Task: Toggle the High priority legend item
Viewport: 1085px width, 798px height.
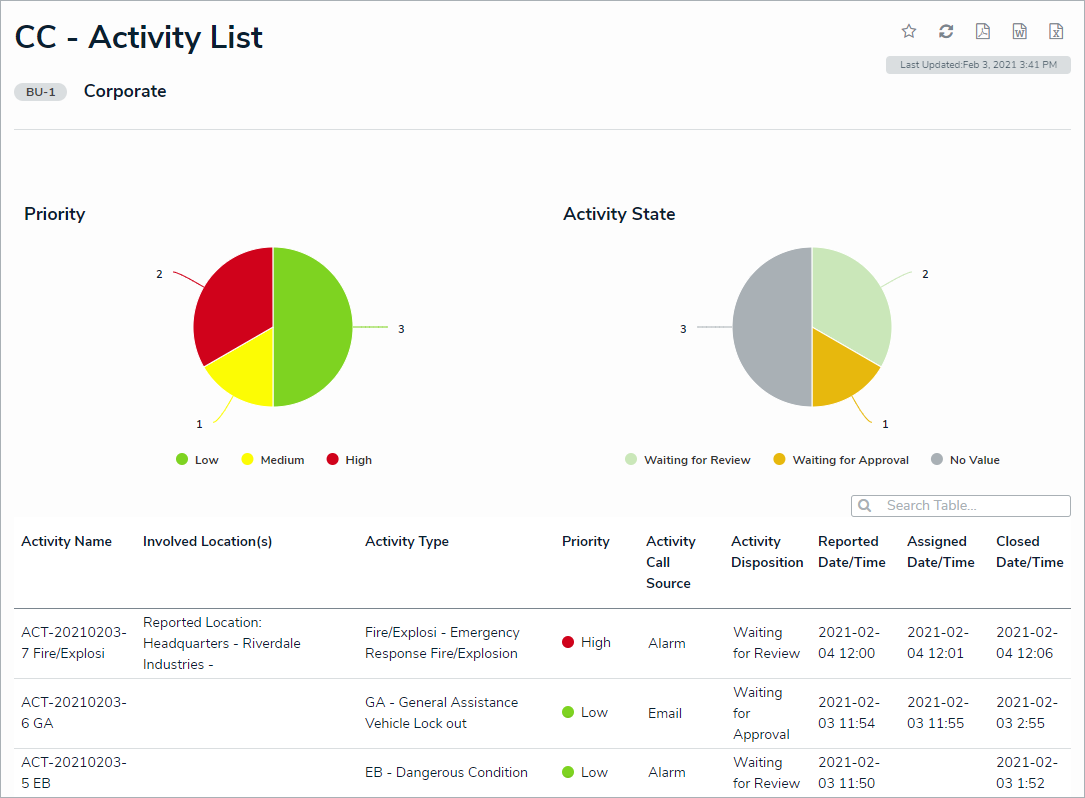Action: [349, 460]
